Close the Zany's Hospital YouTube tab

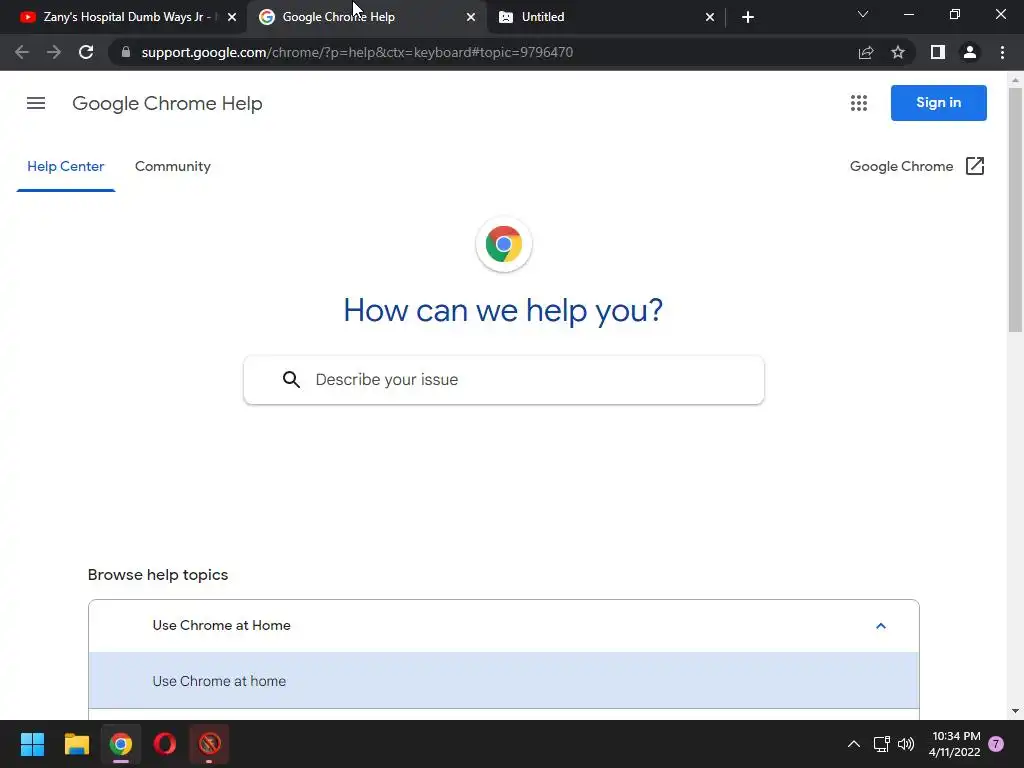(232, 17)
